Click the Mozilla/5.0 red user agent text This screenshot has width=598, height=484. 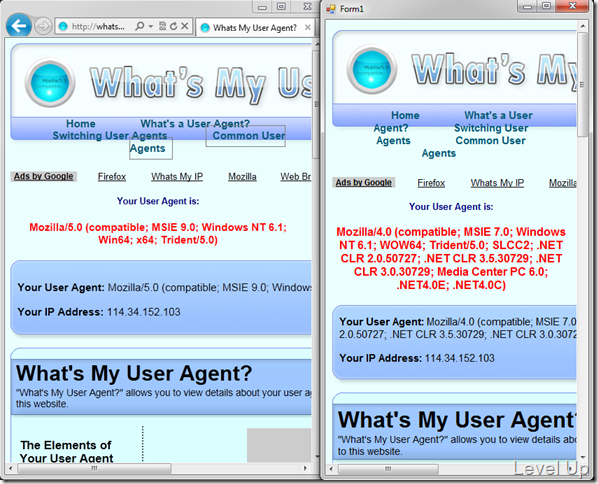158,233
